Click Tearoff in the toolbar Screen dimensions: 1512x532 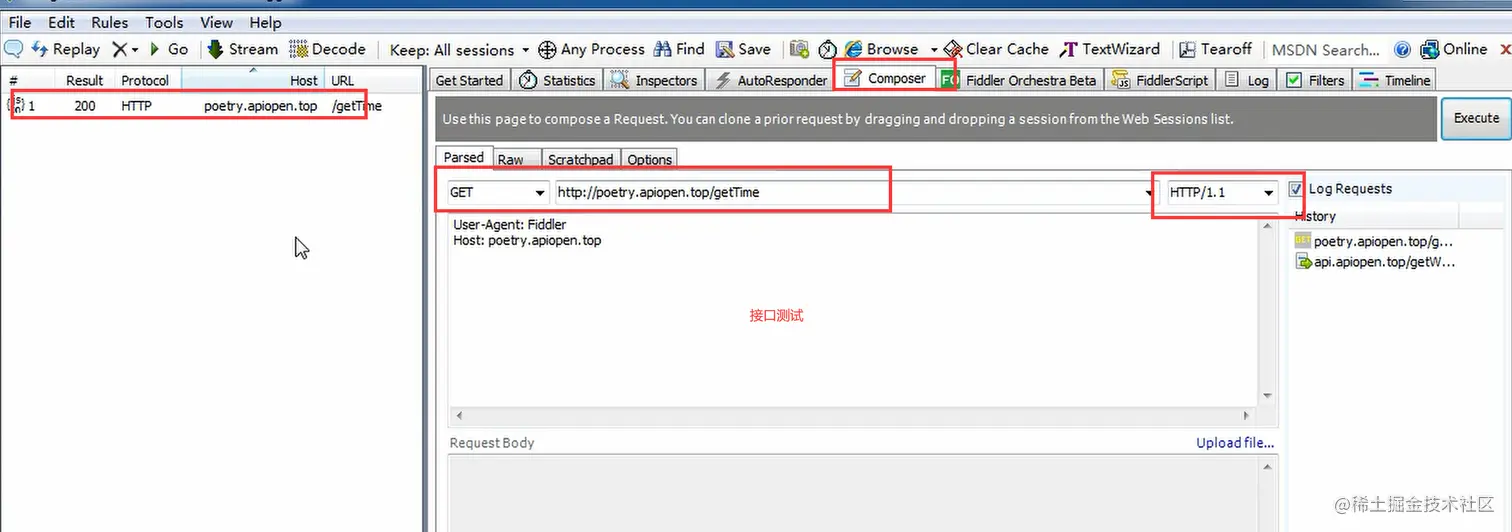(1215, 49)
